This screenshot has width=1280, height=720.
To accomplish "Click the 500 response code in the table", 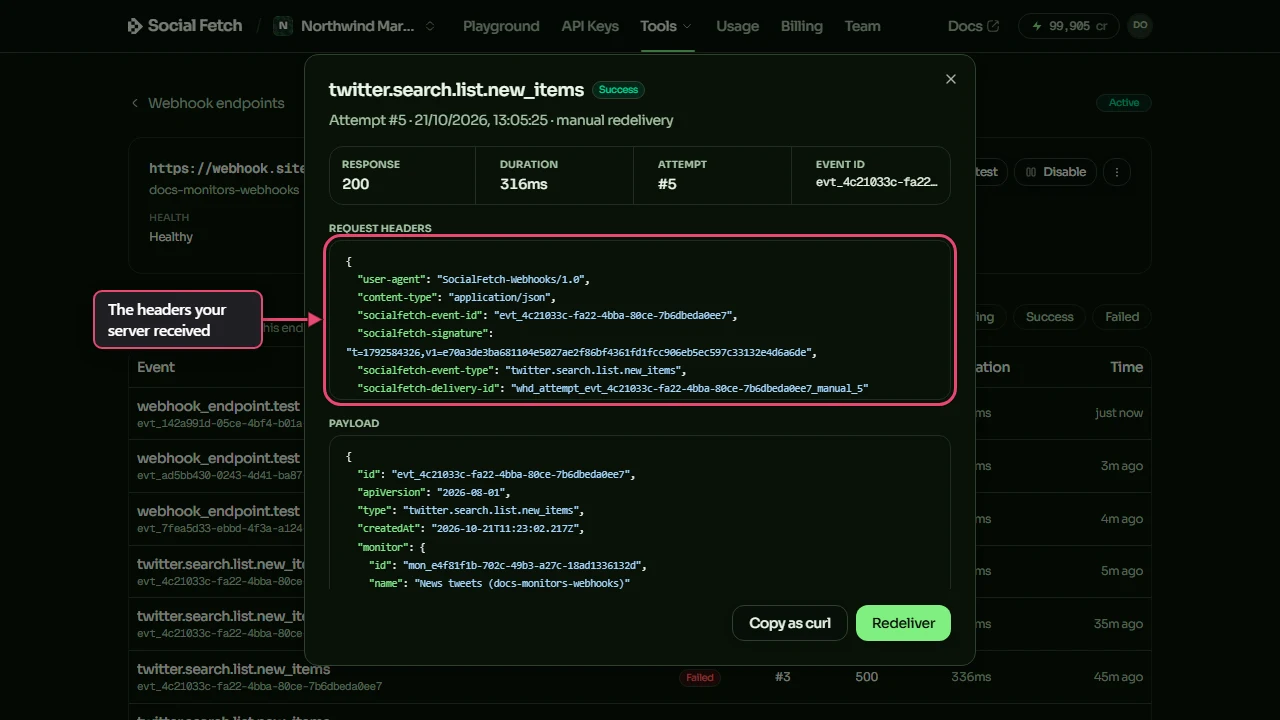I will 867,677.
